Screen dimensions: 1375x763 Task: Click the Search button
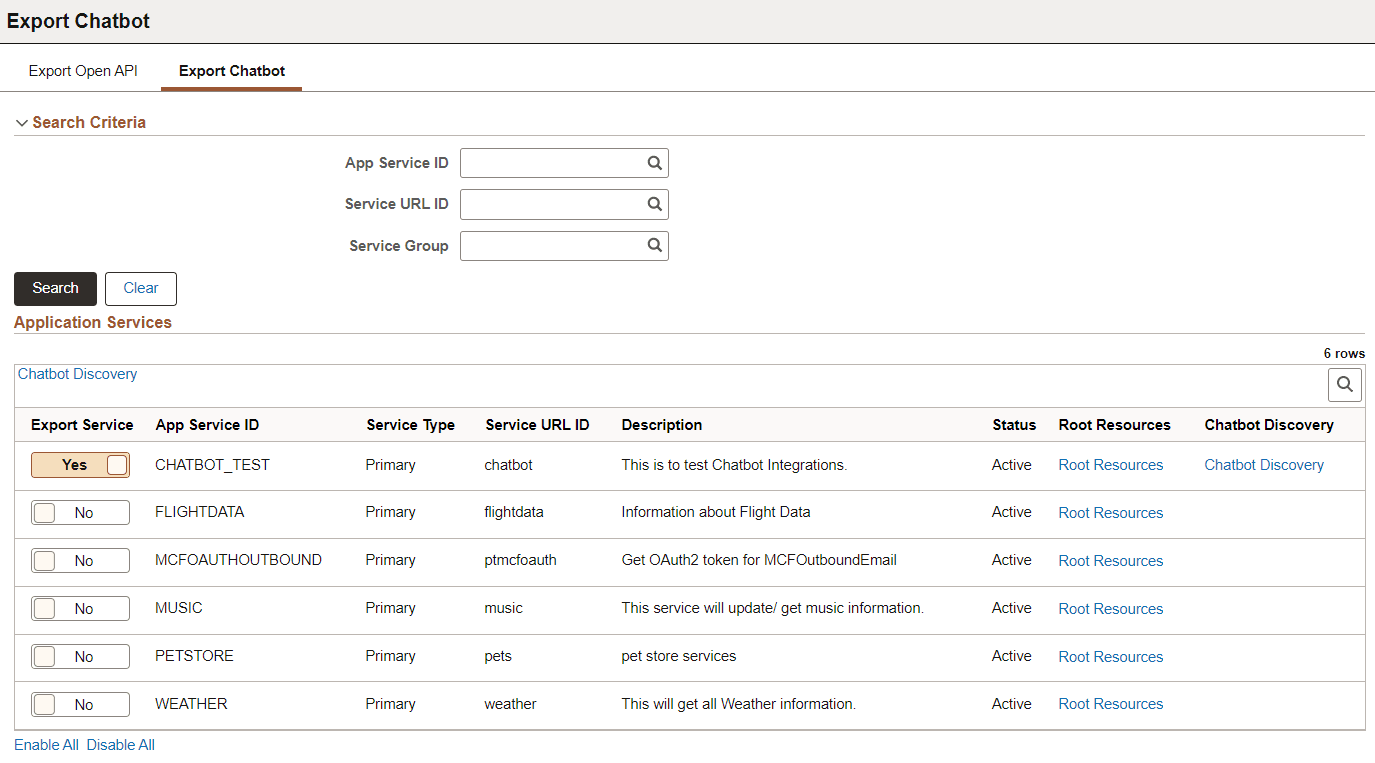pyautogui.click(x=55, y=288)
